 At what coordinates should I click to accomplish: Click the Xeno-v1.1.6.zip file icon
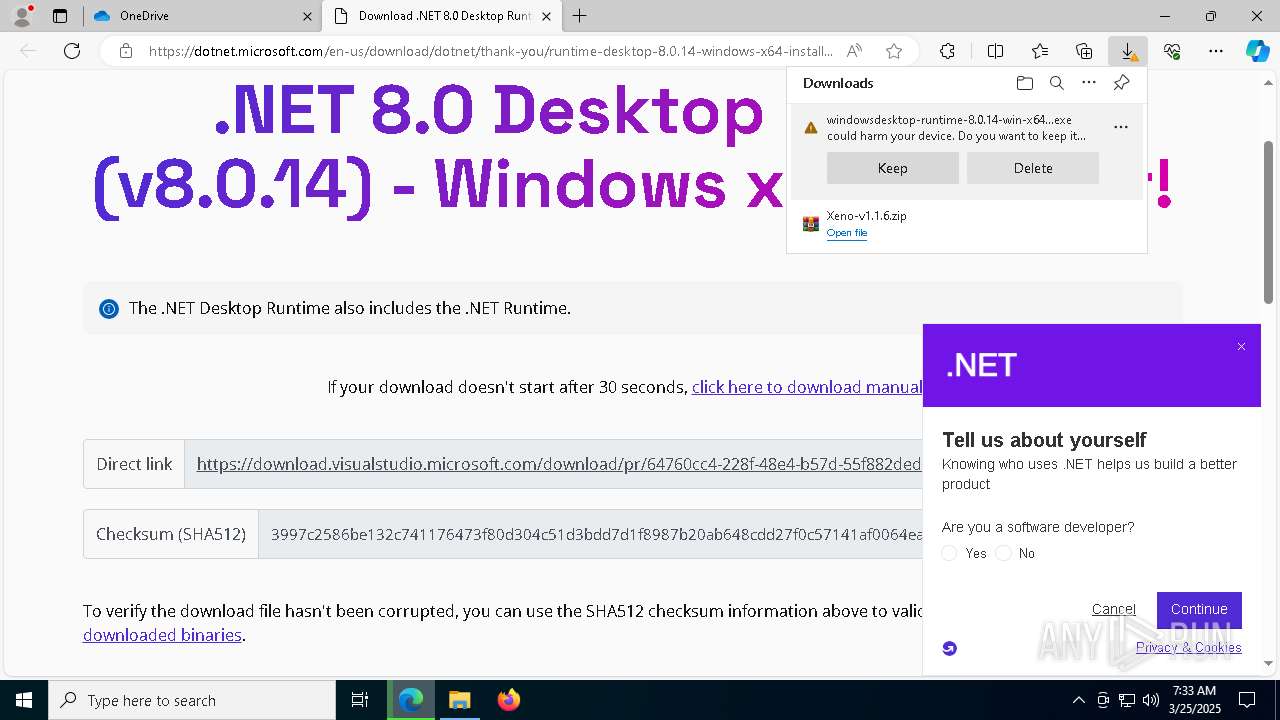tap(811, 224)
